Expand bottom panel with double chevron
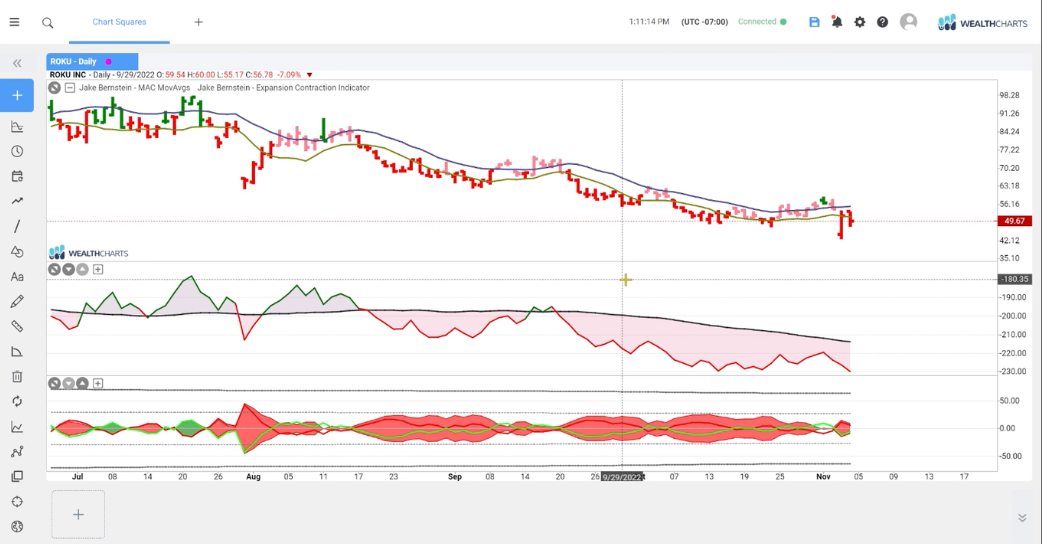The width and height of the screenshot is (1042, 544). click(x=1022, y=518)
